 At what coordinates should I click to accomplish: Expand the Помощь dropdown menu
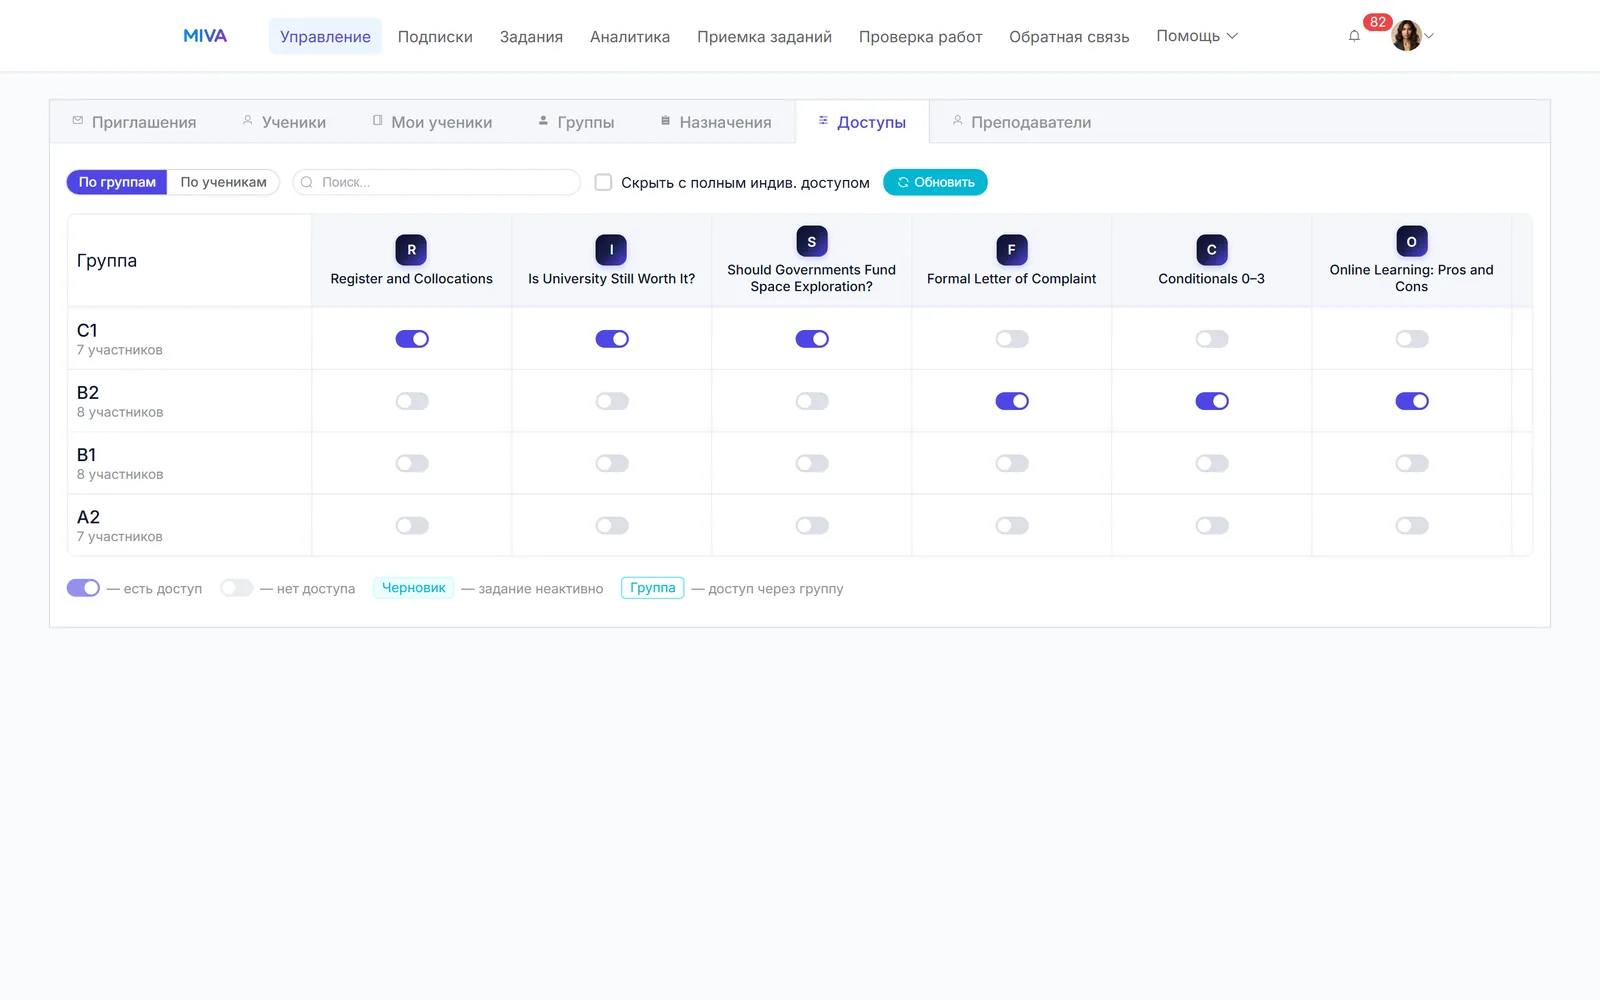[1197, 36]
